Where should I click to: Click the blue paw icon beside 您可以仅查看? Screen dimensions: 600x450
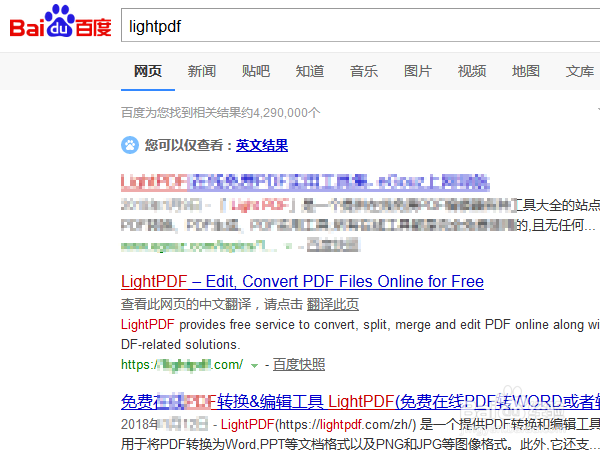click(130, 145)
